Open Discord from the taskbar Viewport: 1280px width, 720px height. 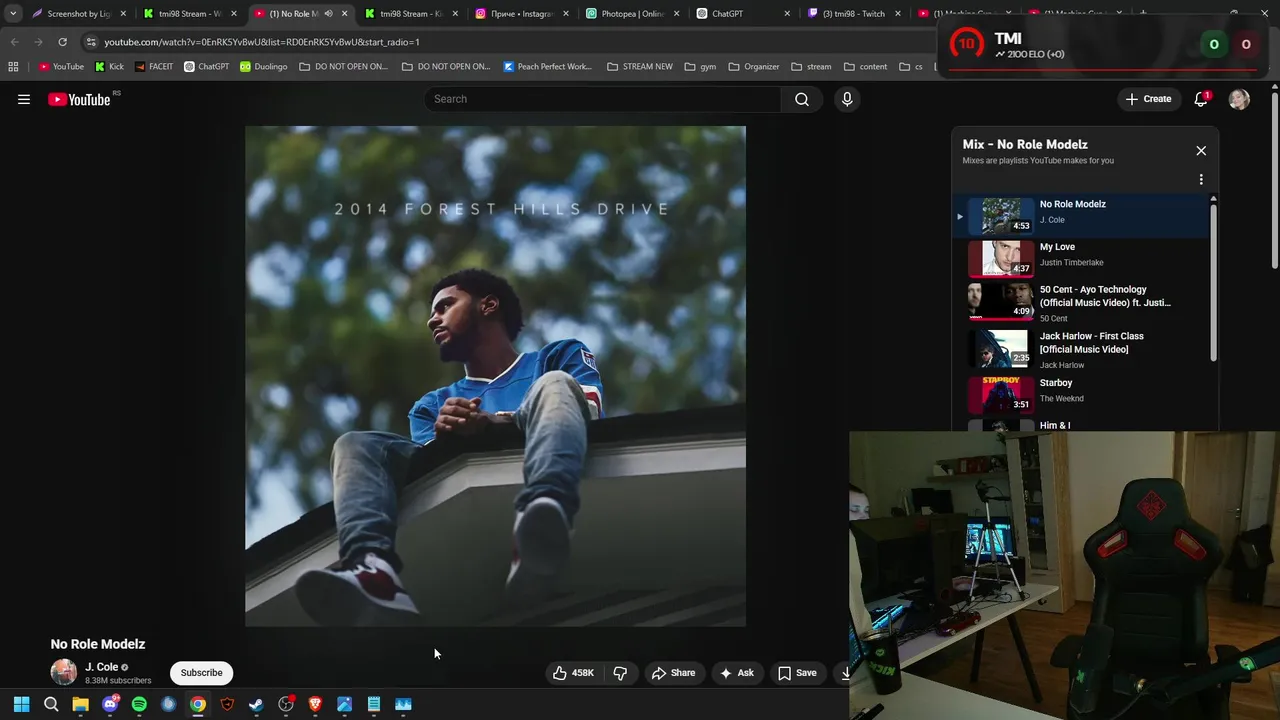(x=110, y=704)
